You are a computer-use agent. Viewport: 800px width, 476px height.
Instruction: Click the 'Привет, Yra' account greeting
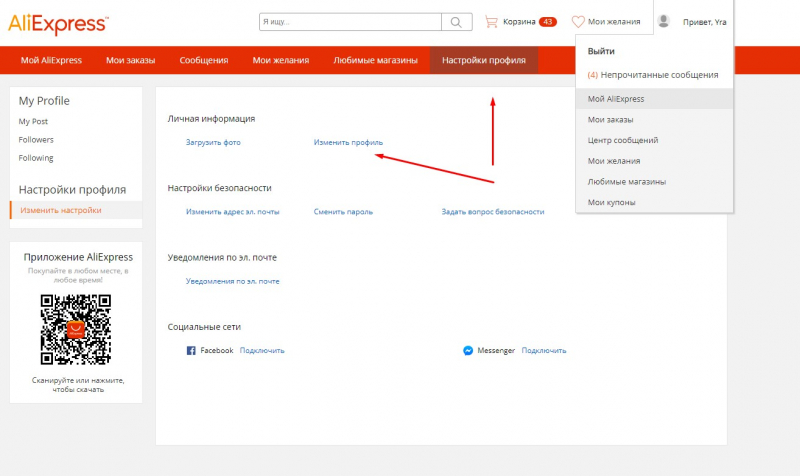(x=705, y=22)
